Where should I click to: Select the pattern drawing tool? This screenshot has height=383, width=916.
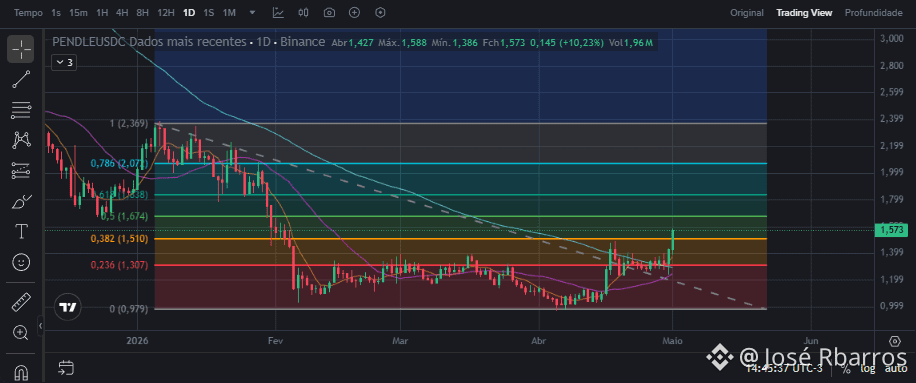coord(21,140)
